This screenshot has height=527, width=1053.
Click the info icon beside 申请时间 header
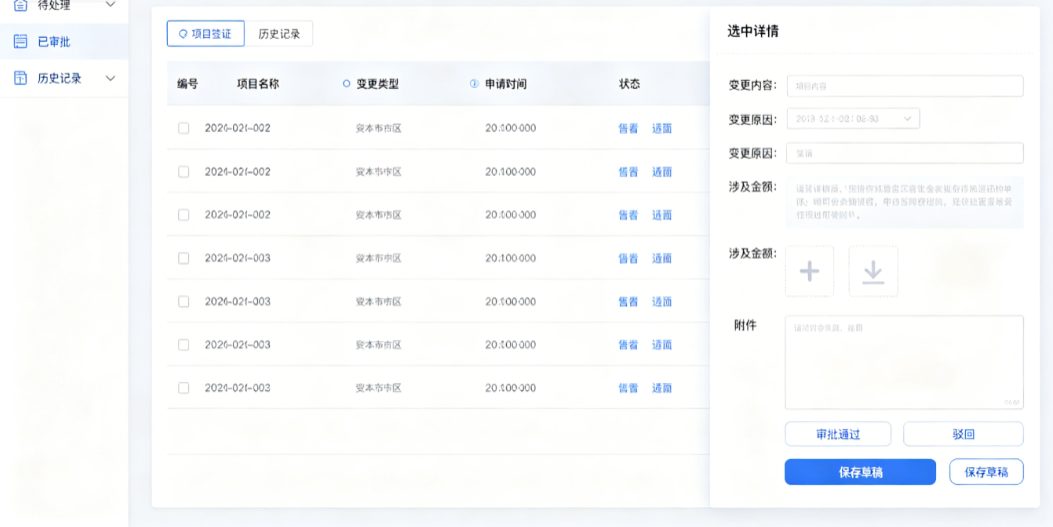coord(474,84)
